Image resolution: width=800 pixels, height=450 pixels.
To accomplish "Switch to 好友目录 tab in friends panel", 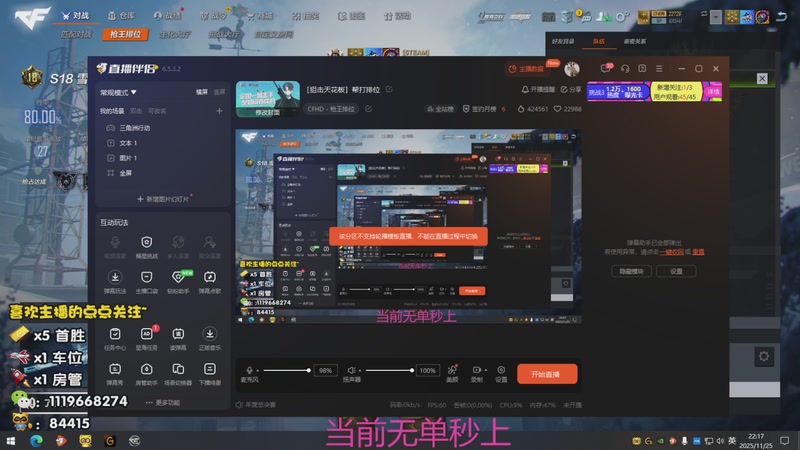I will click(563, 41).
